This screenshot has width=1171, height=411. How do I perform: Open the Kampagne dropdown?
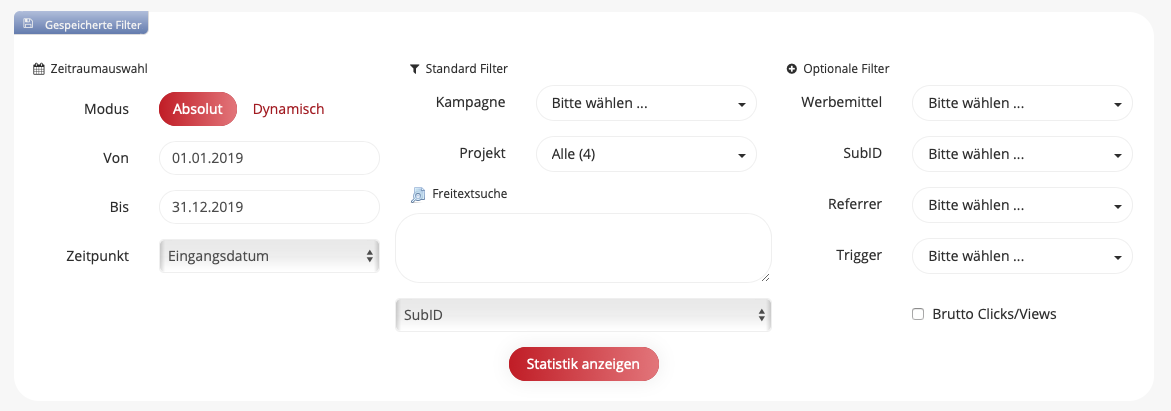[x=646, y=103]
